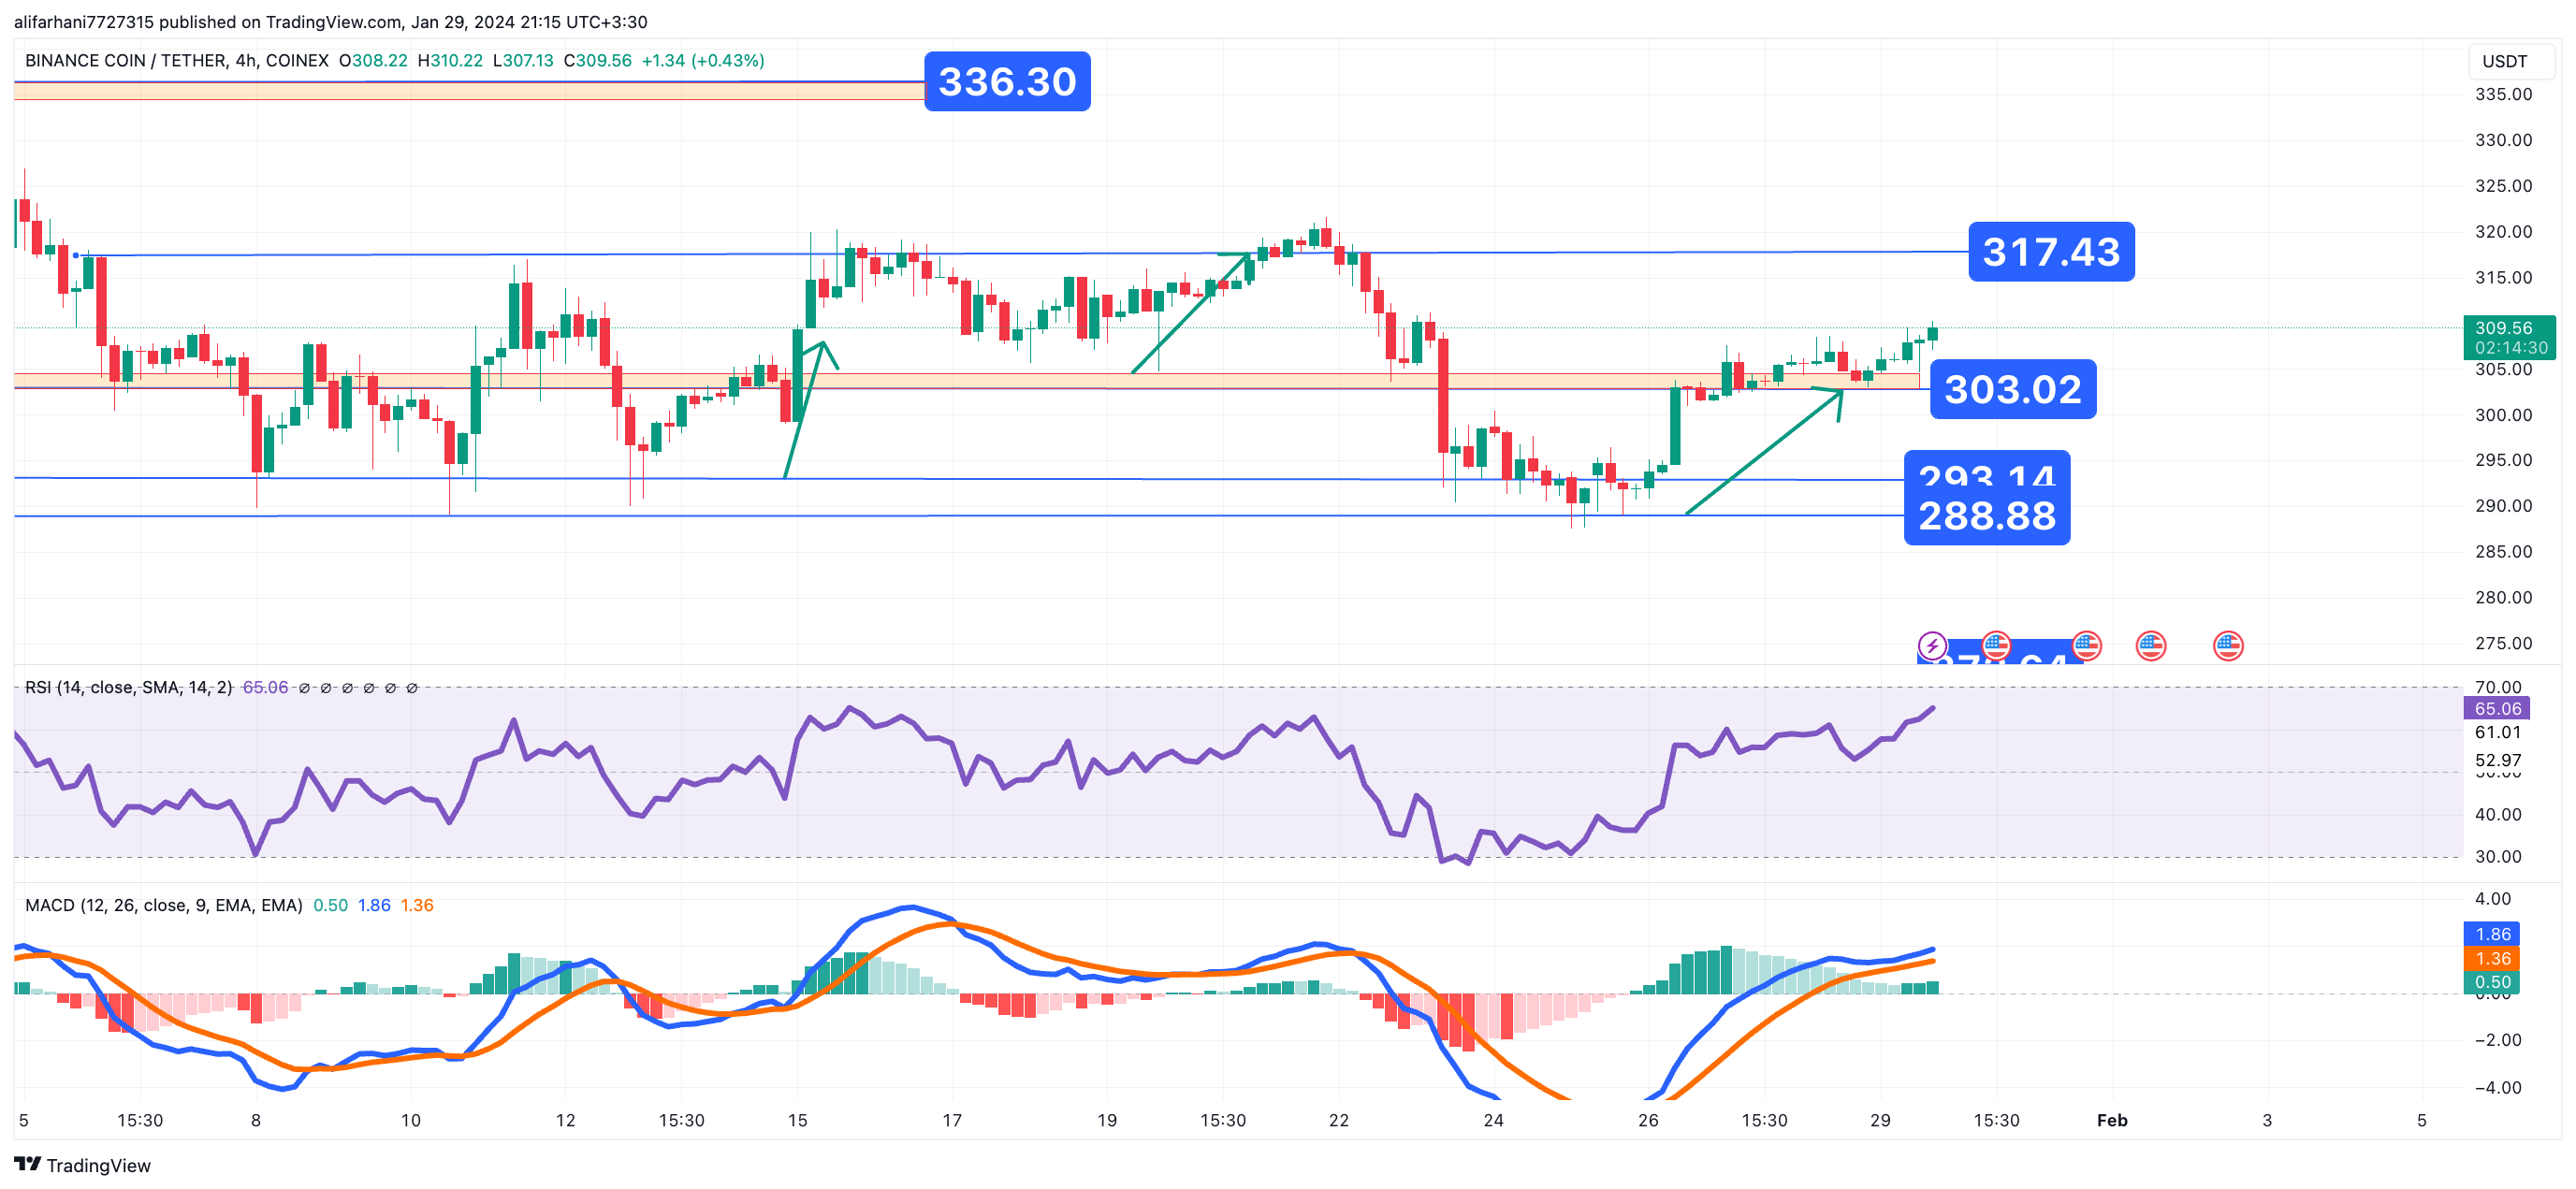Click the rightmost US flag economic event icon
The width and height of the screenshot is (2576, 1189).
pos(2228,646)
